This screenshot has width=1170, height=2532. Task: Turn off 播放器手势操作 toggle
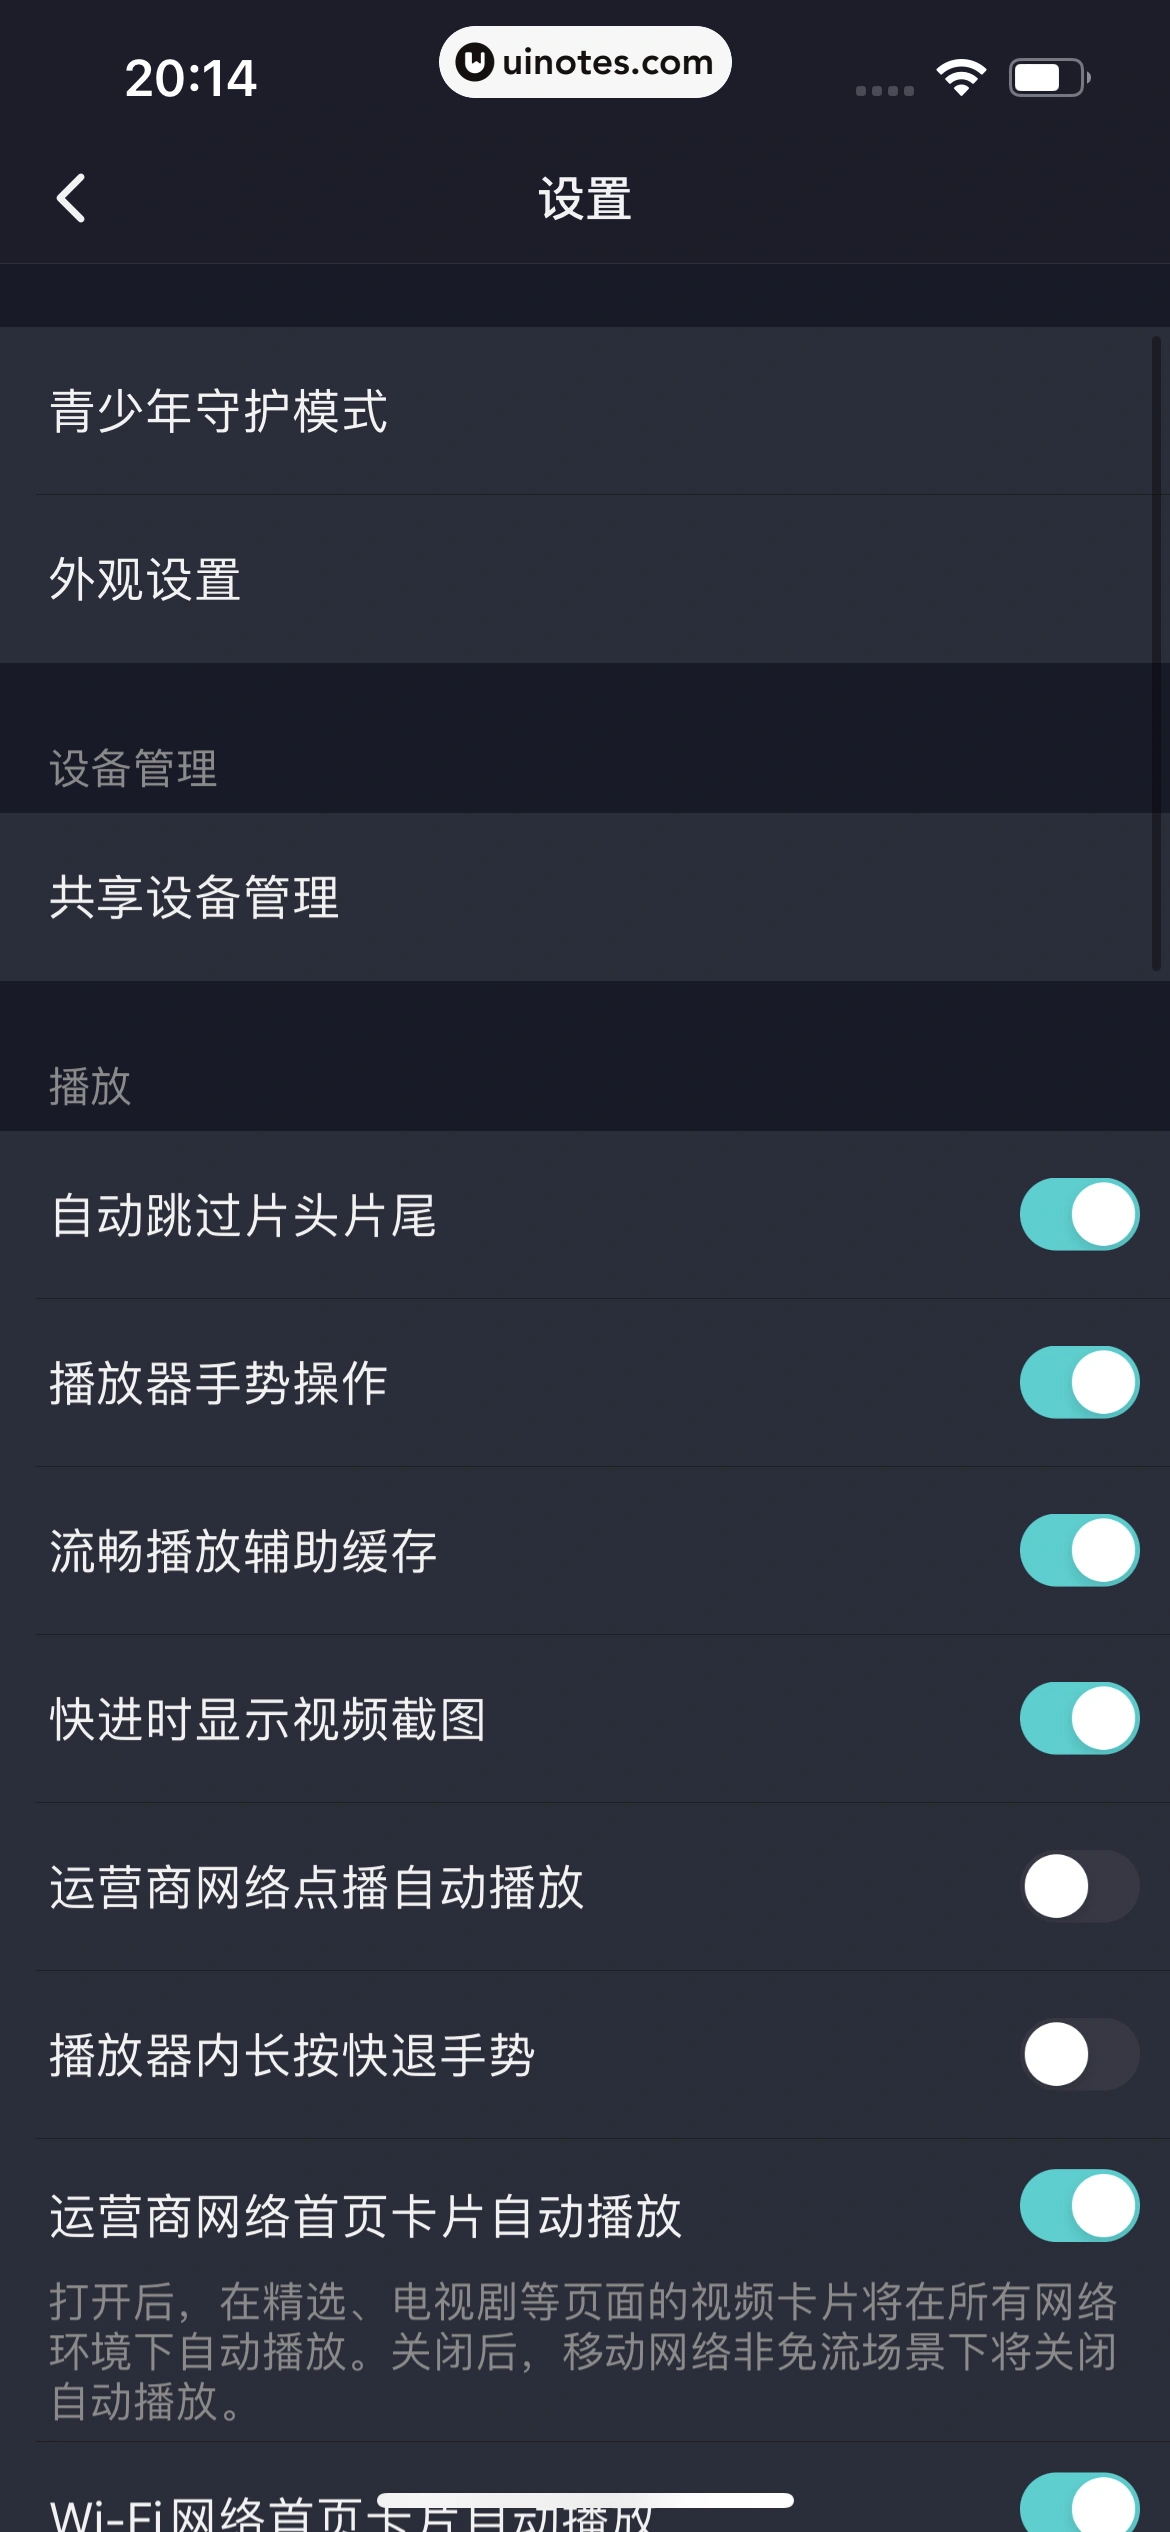coord(1079,1382)
